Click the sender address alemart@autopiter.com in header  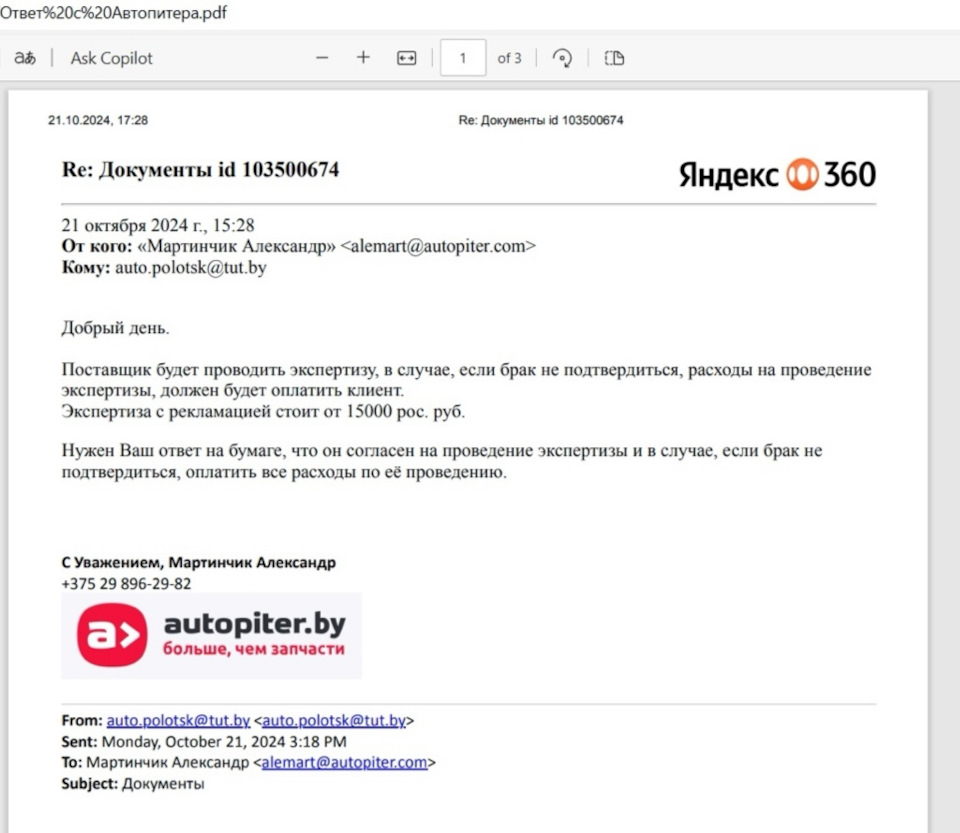pos(438,246)
